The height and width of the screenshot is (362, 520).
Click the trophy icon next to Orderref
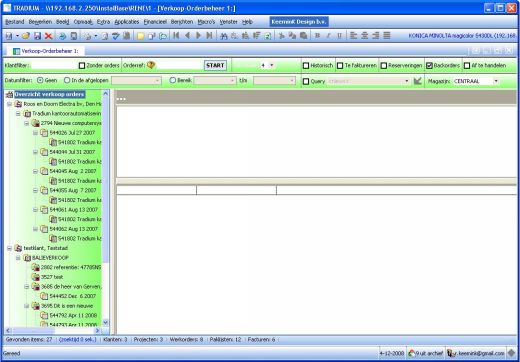(151, 65)
